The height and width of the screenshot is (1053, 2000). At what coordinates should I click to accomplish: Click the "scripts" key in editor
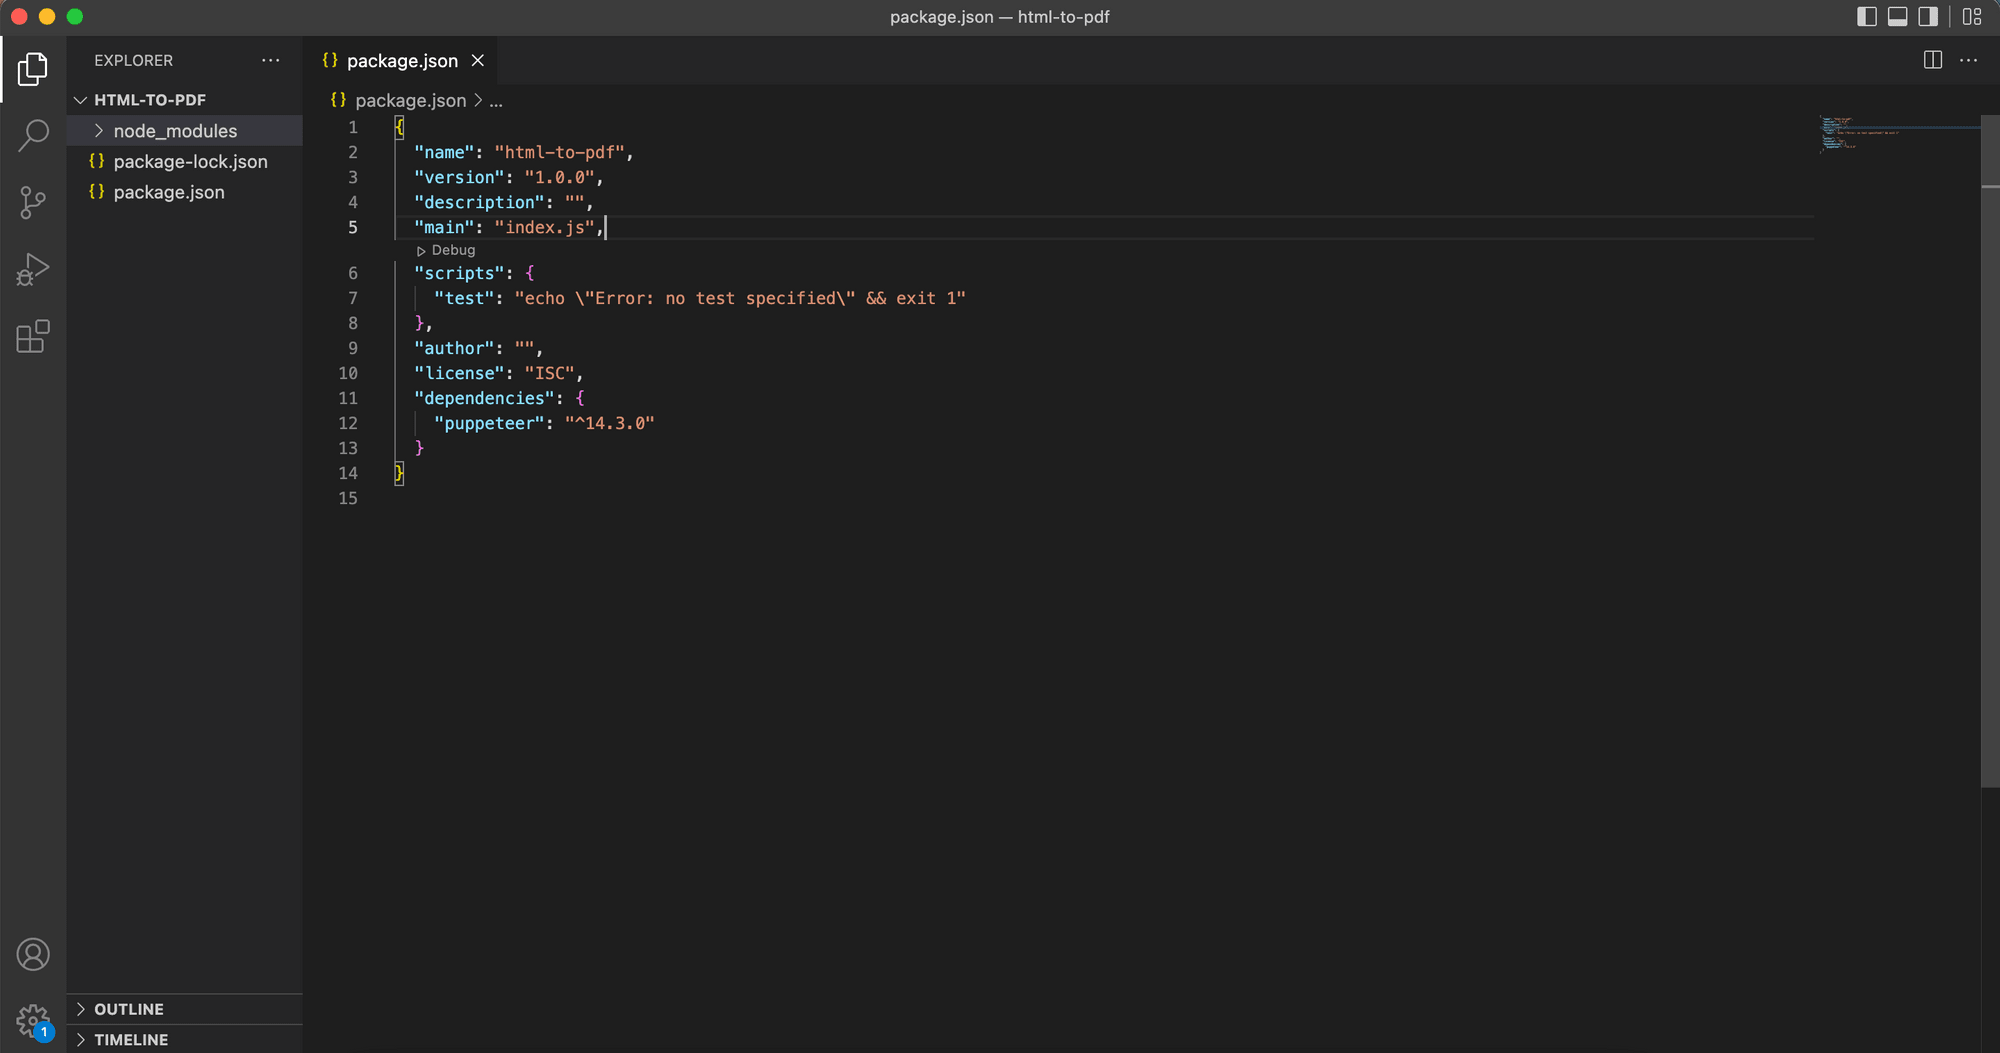coord(459,273)
